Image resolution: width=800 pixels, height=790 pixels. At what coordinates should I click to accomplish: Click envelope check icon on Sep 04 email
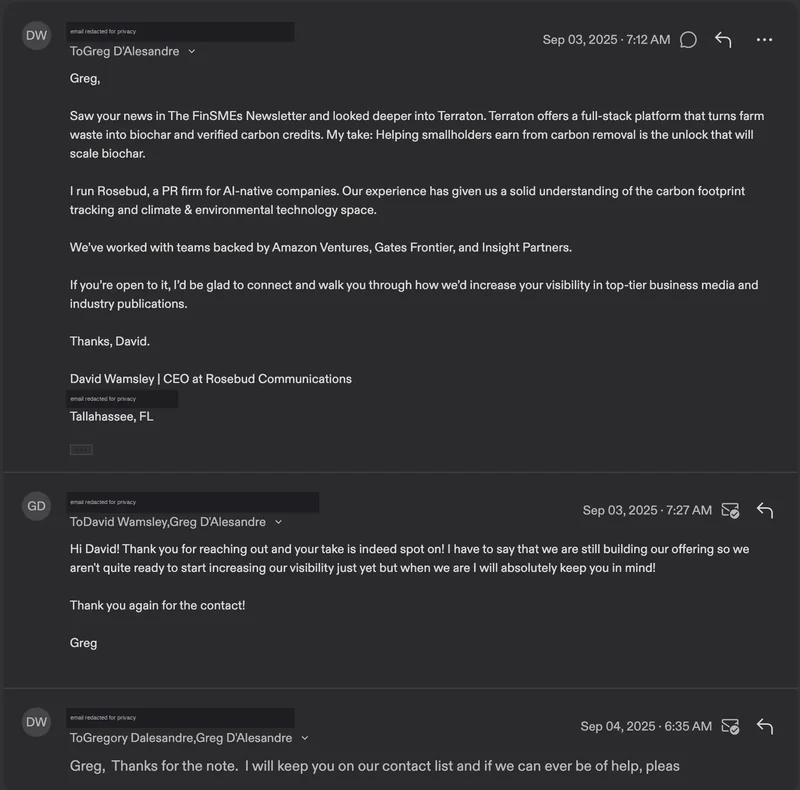(730, 726)
